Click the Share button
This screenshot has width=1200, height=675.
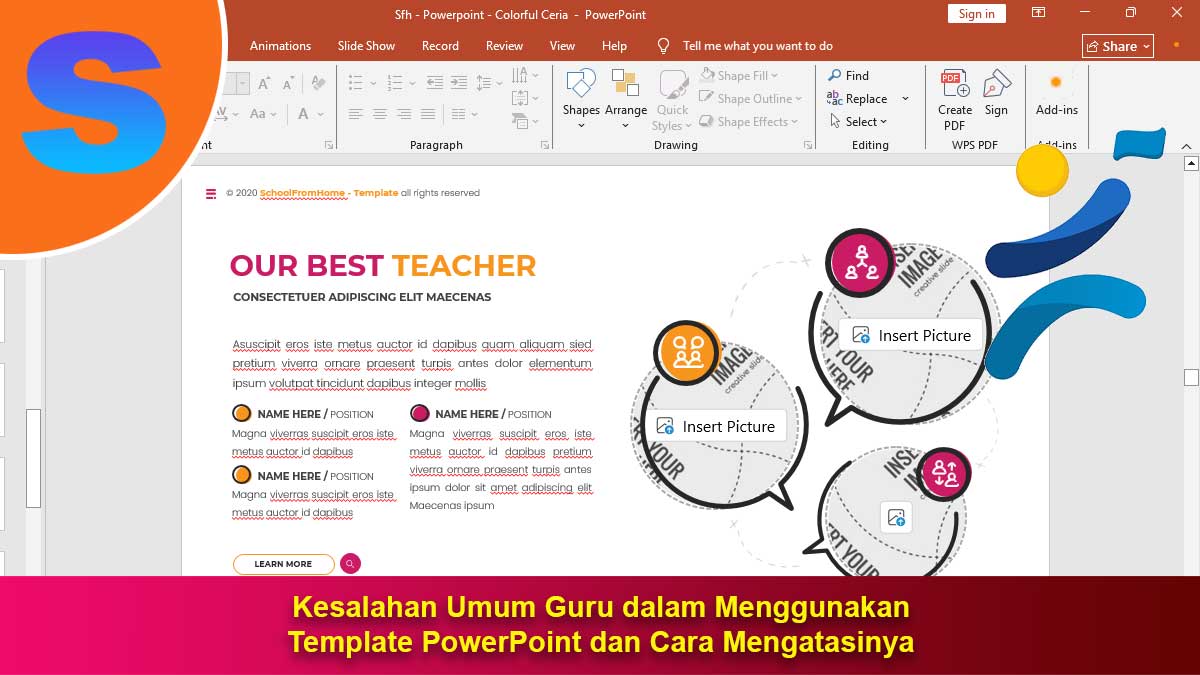click(x=1118, y=46)
